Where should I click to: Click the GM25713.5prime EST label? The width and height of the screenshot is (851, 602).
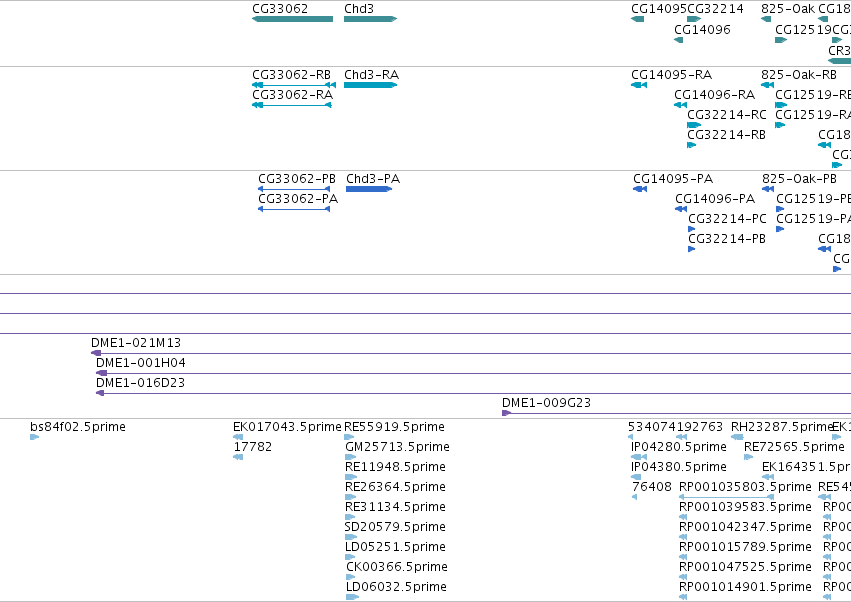[397, 447]
